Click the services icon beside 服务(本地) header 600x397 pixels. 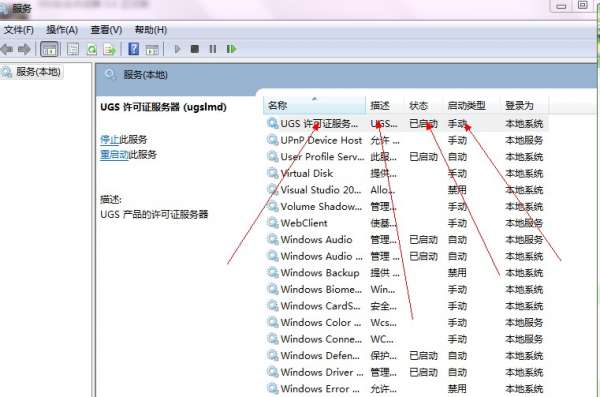pos(110,74)
